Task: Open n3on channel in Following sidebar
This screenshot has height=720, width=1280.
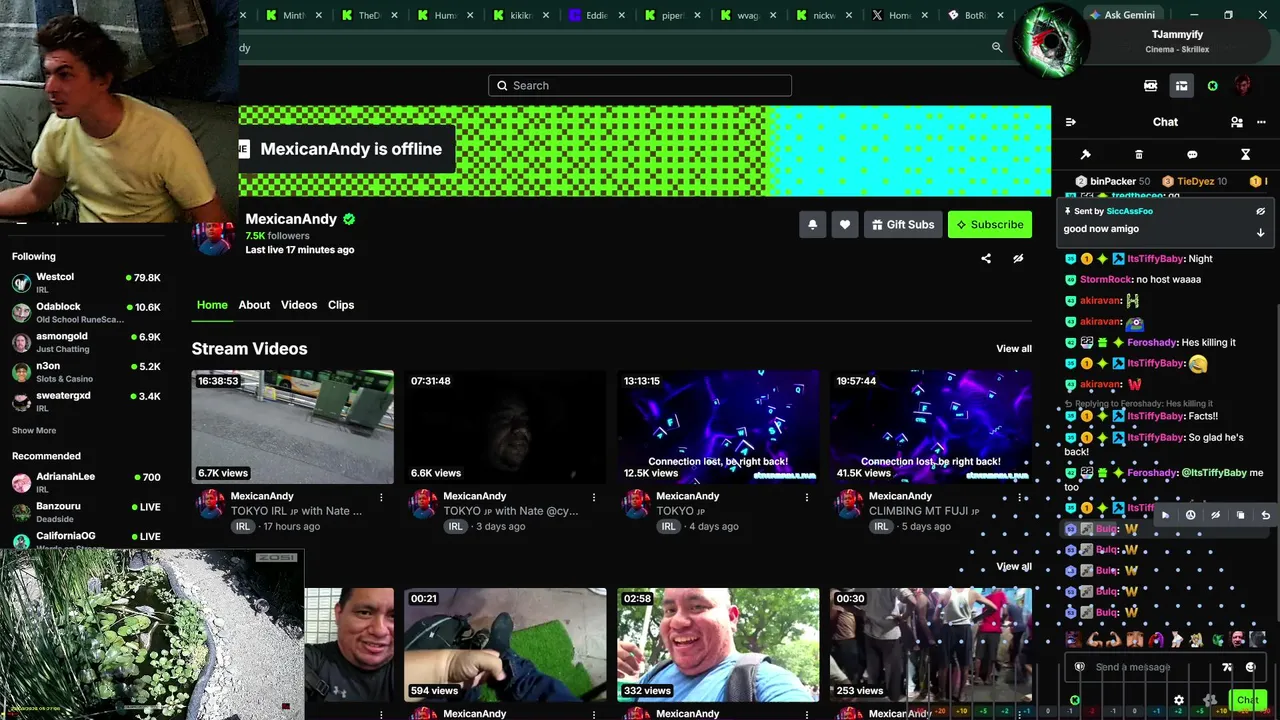Action: coord(86,372)
